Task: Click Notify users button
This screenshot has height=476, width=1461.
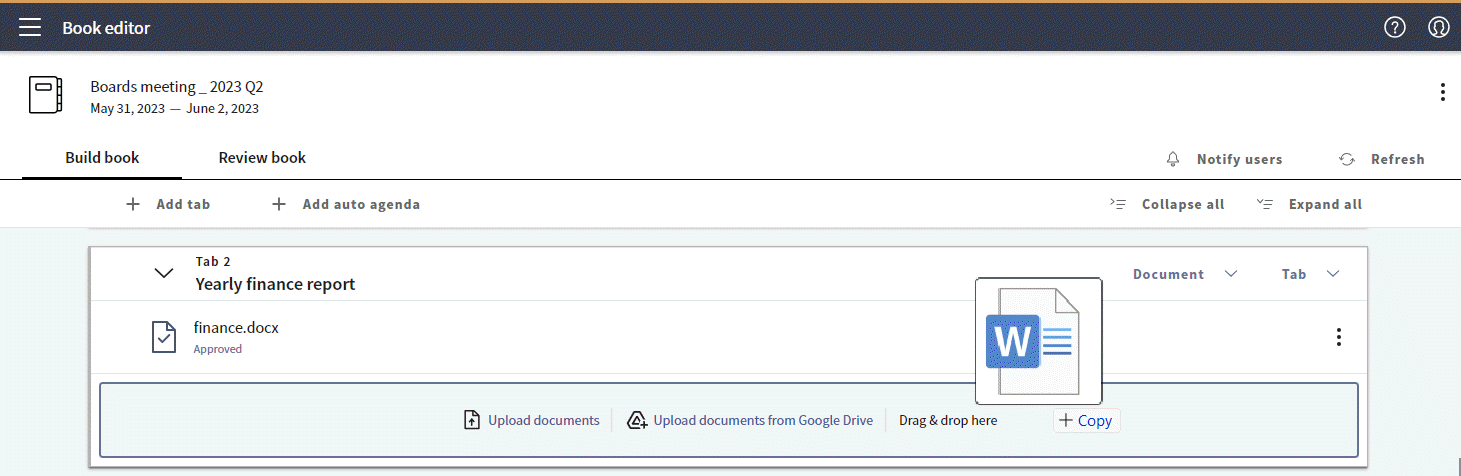Action: pos(1224,159)
